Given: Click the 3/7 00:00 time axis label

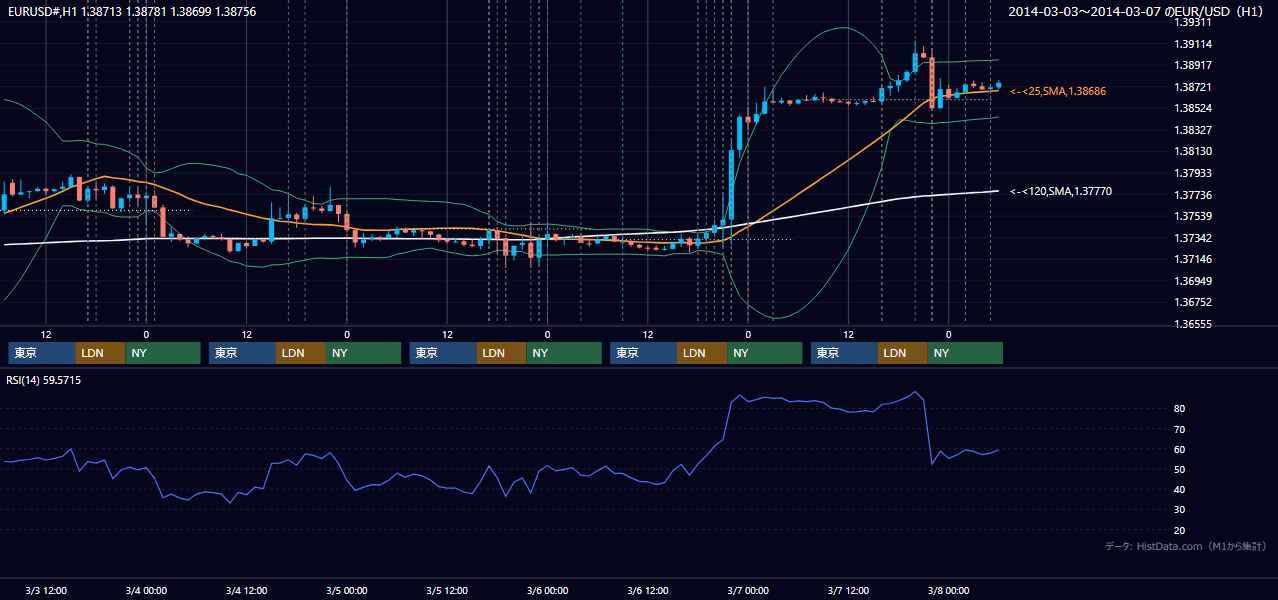Looking at the screenshot, I should click(748, 591).
